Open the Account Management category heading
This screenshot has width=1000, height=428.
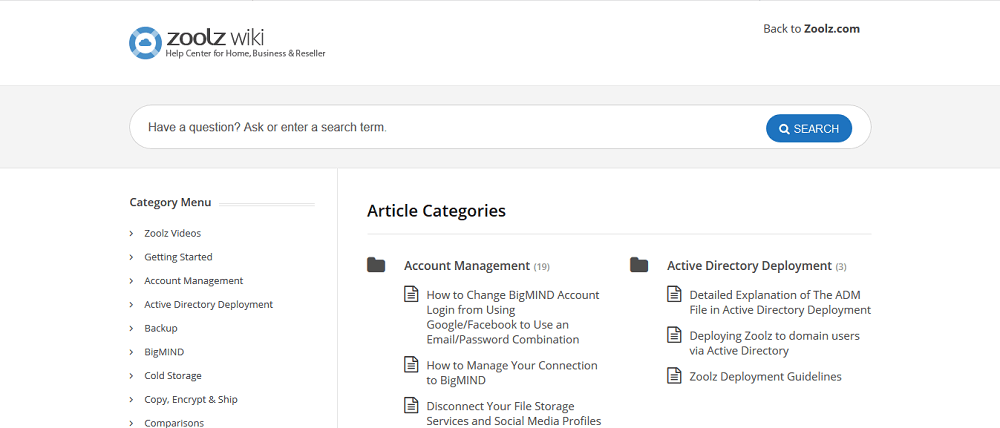[467, 265]
